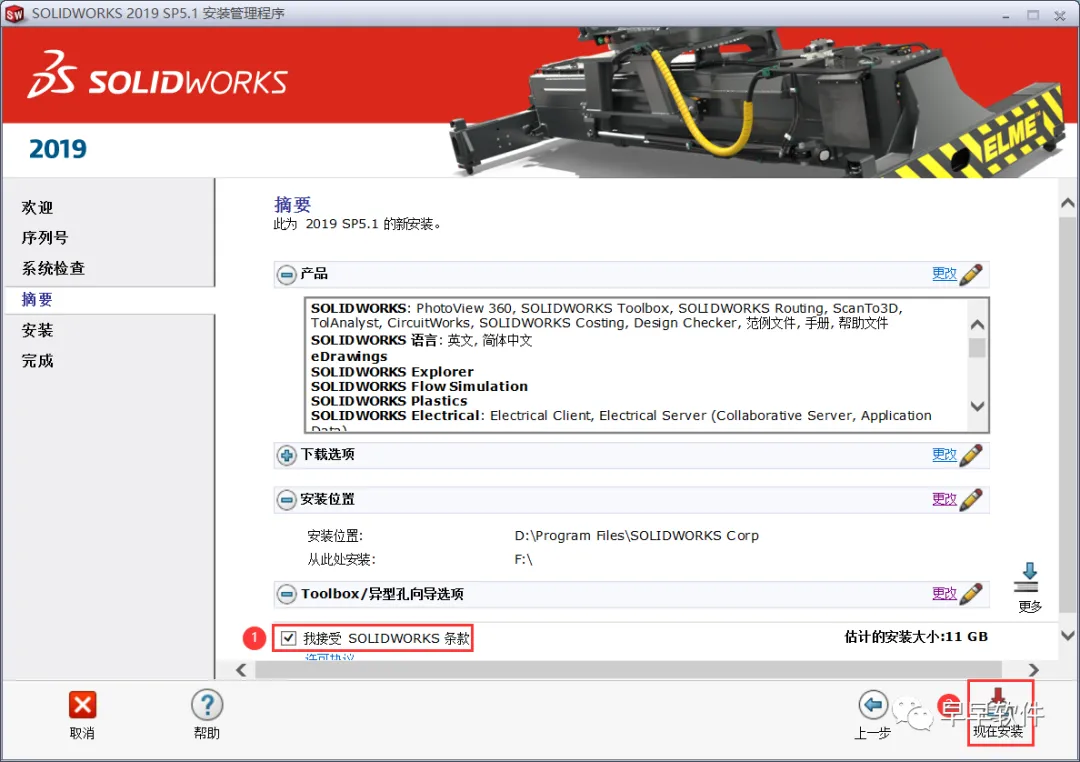Click horizontal scrollbar left arrow
Viewport: 1080px width, 762px height.
click(x=241, y=670)
